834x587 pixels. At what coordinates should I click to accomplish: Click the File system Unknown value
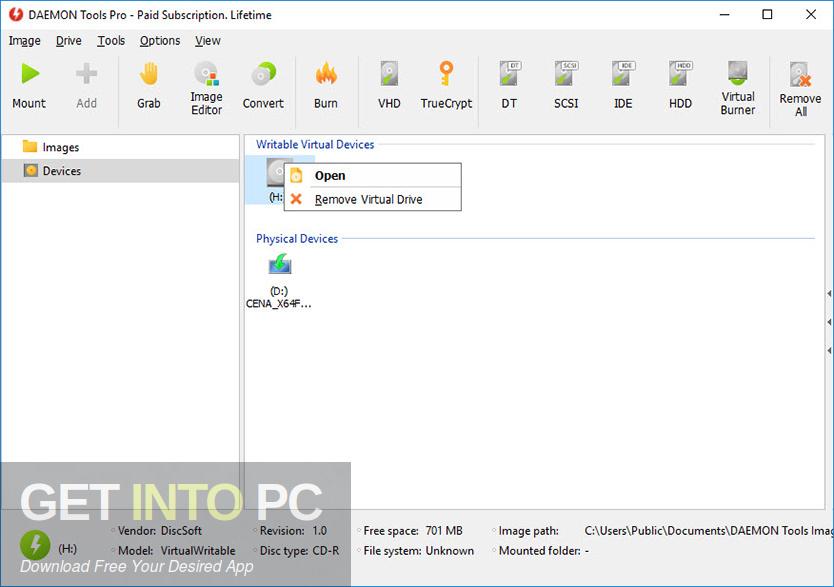click(449, 551)
